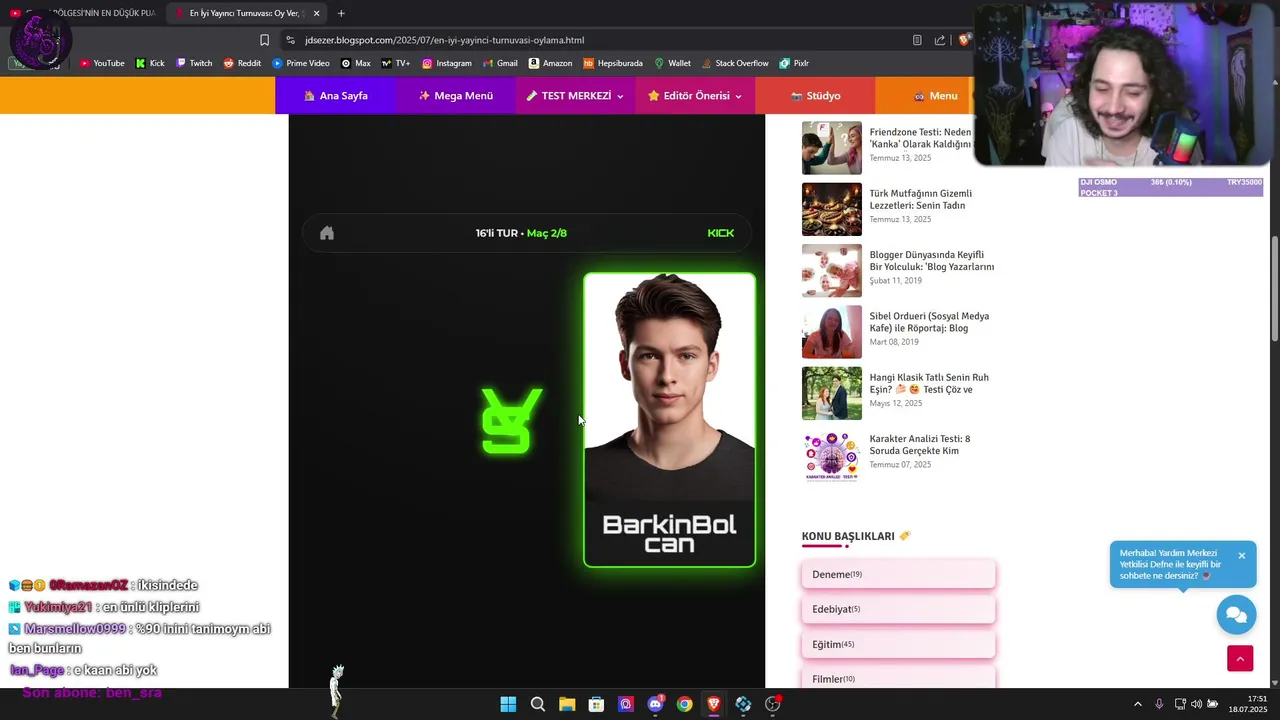Click the Karakter Analizi thumbnail image
The image size is (1280, 720).
tap(831, 455)
